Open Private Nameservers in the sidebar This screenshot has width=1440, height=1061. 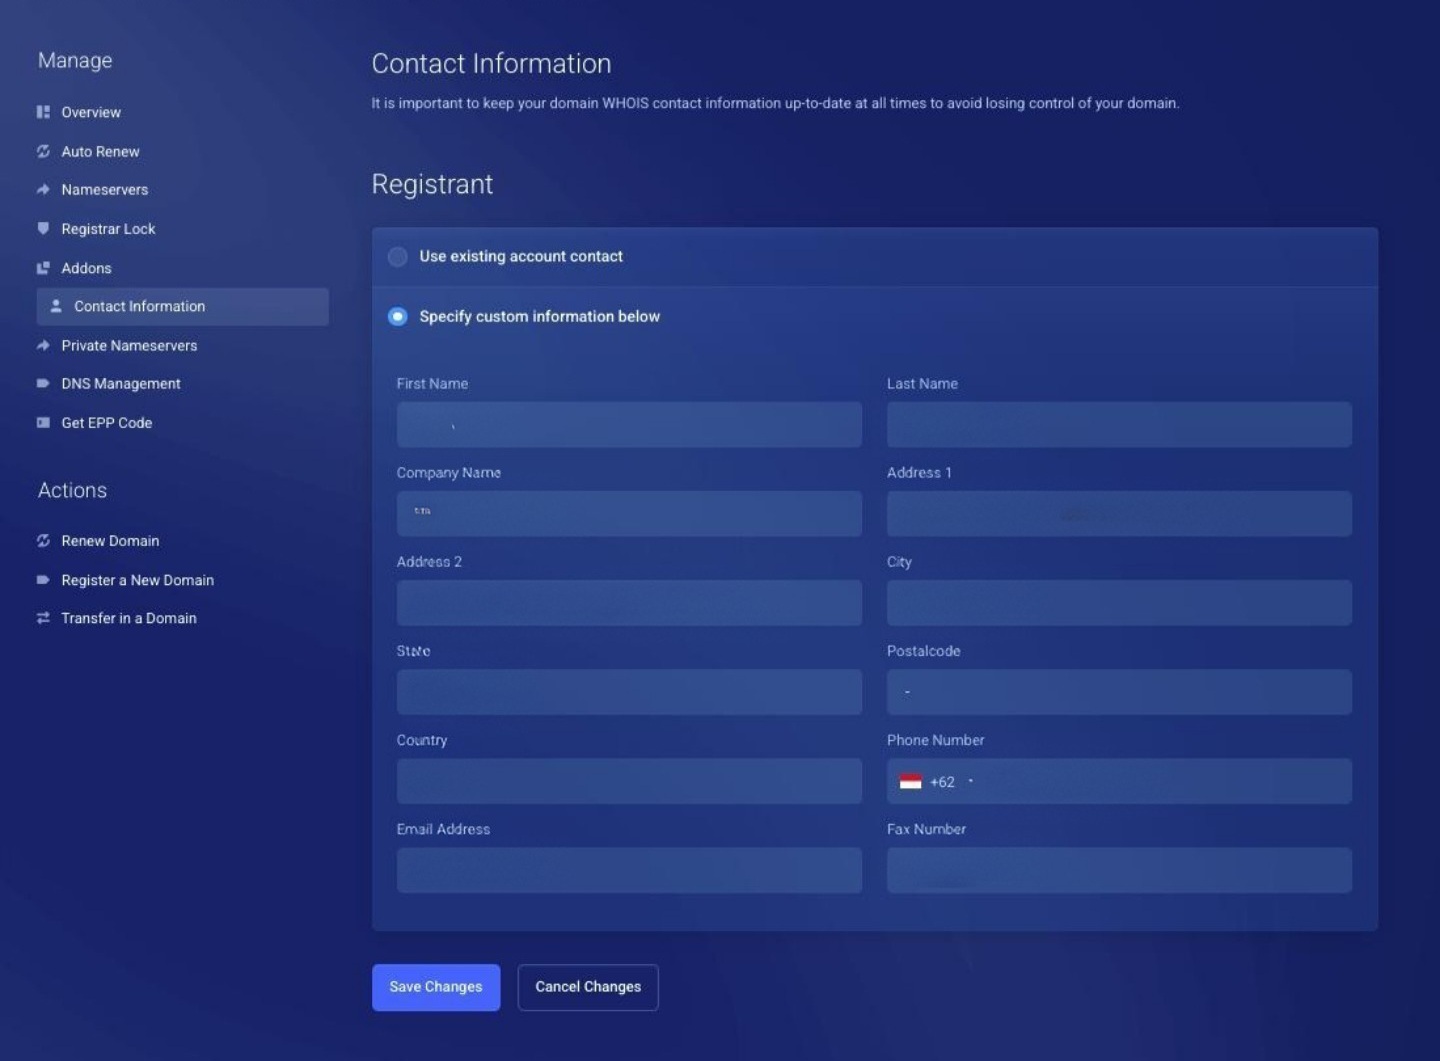click(x=129, y=345)
